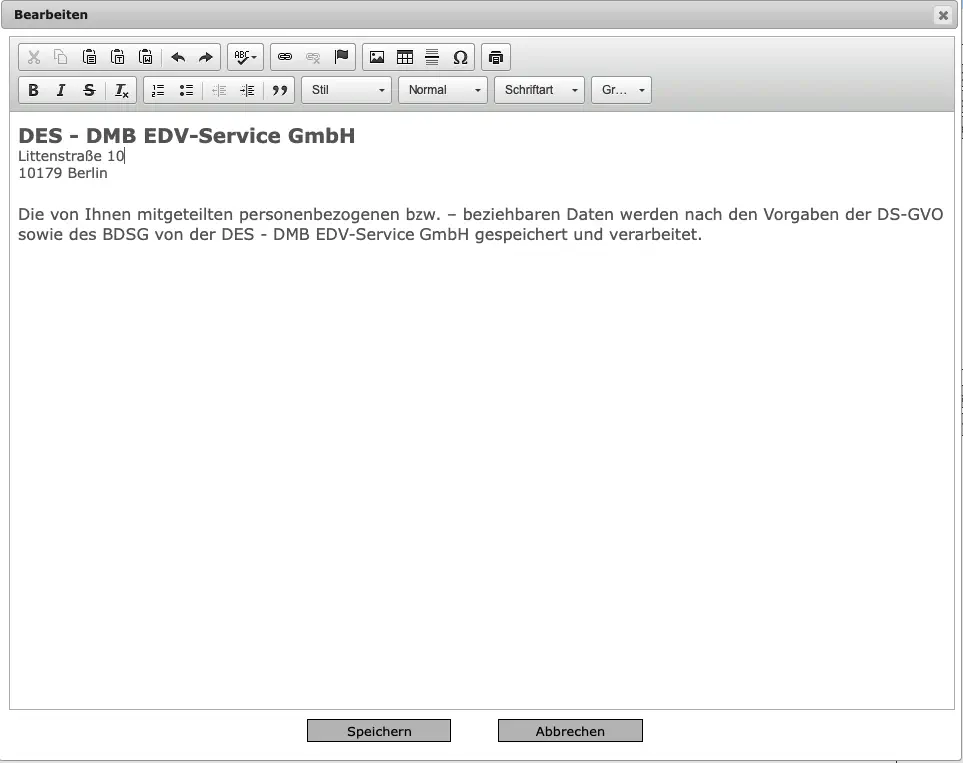
Task: Click the print preview icon
Action: click(496, 57)
